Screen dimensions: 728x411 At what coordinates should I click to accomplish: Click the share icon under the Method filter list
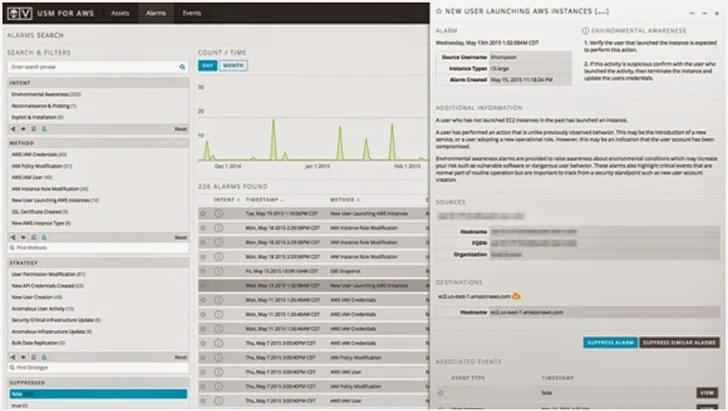click(x=13, y=237)
